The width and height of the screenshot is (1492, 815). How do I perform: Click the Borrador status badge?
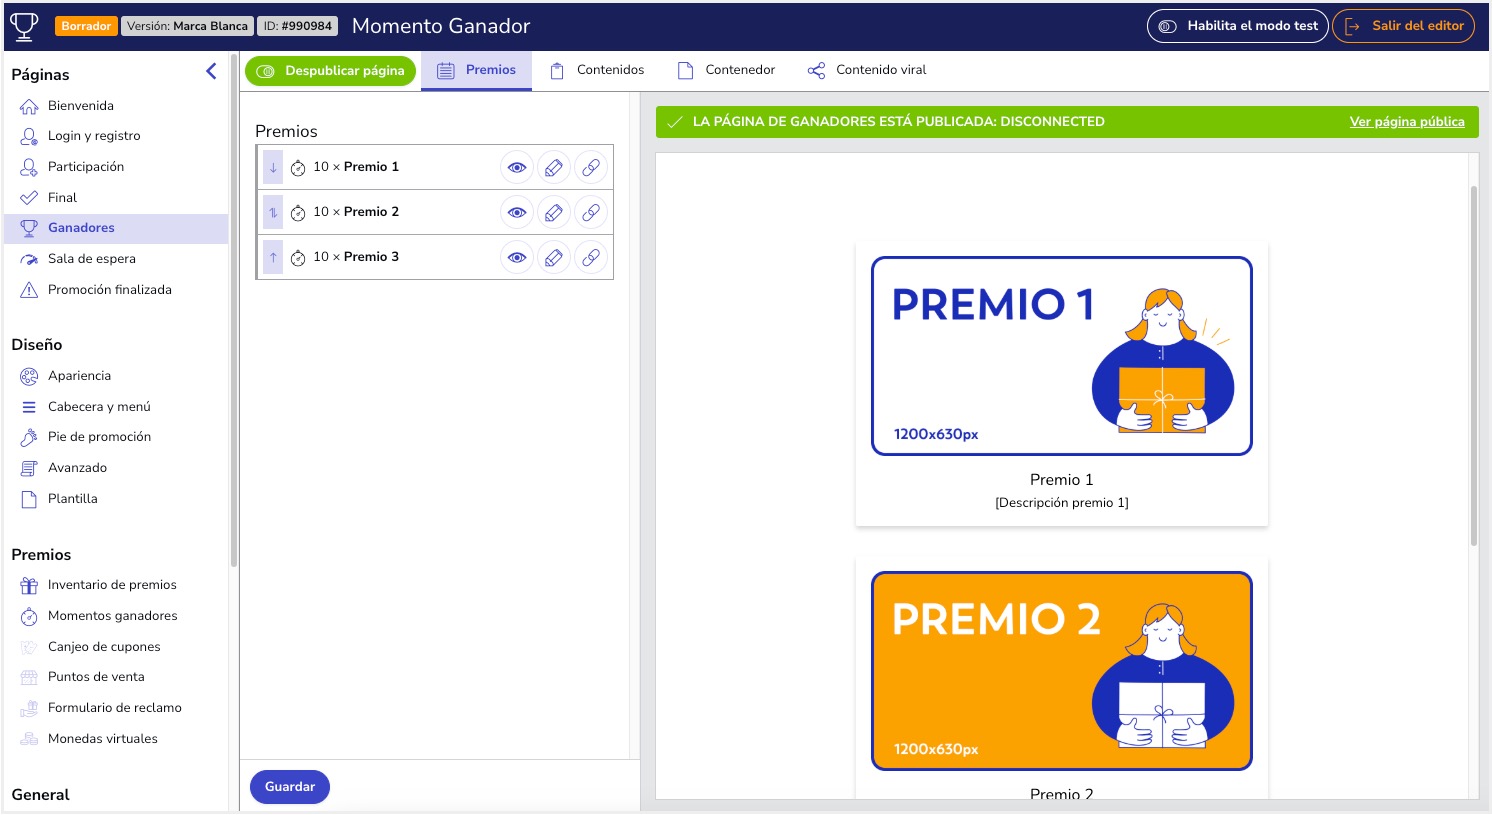coord(86,26)
